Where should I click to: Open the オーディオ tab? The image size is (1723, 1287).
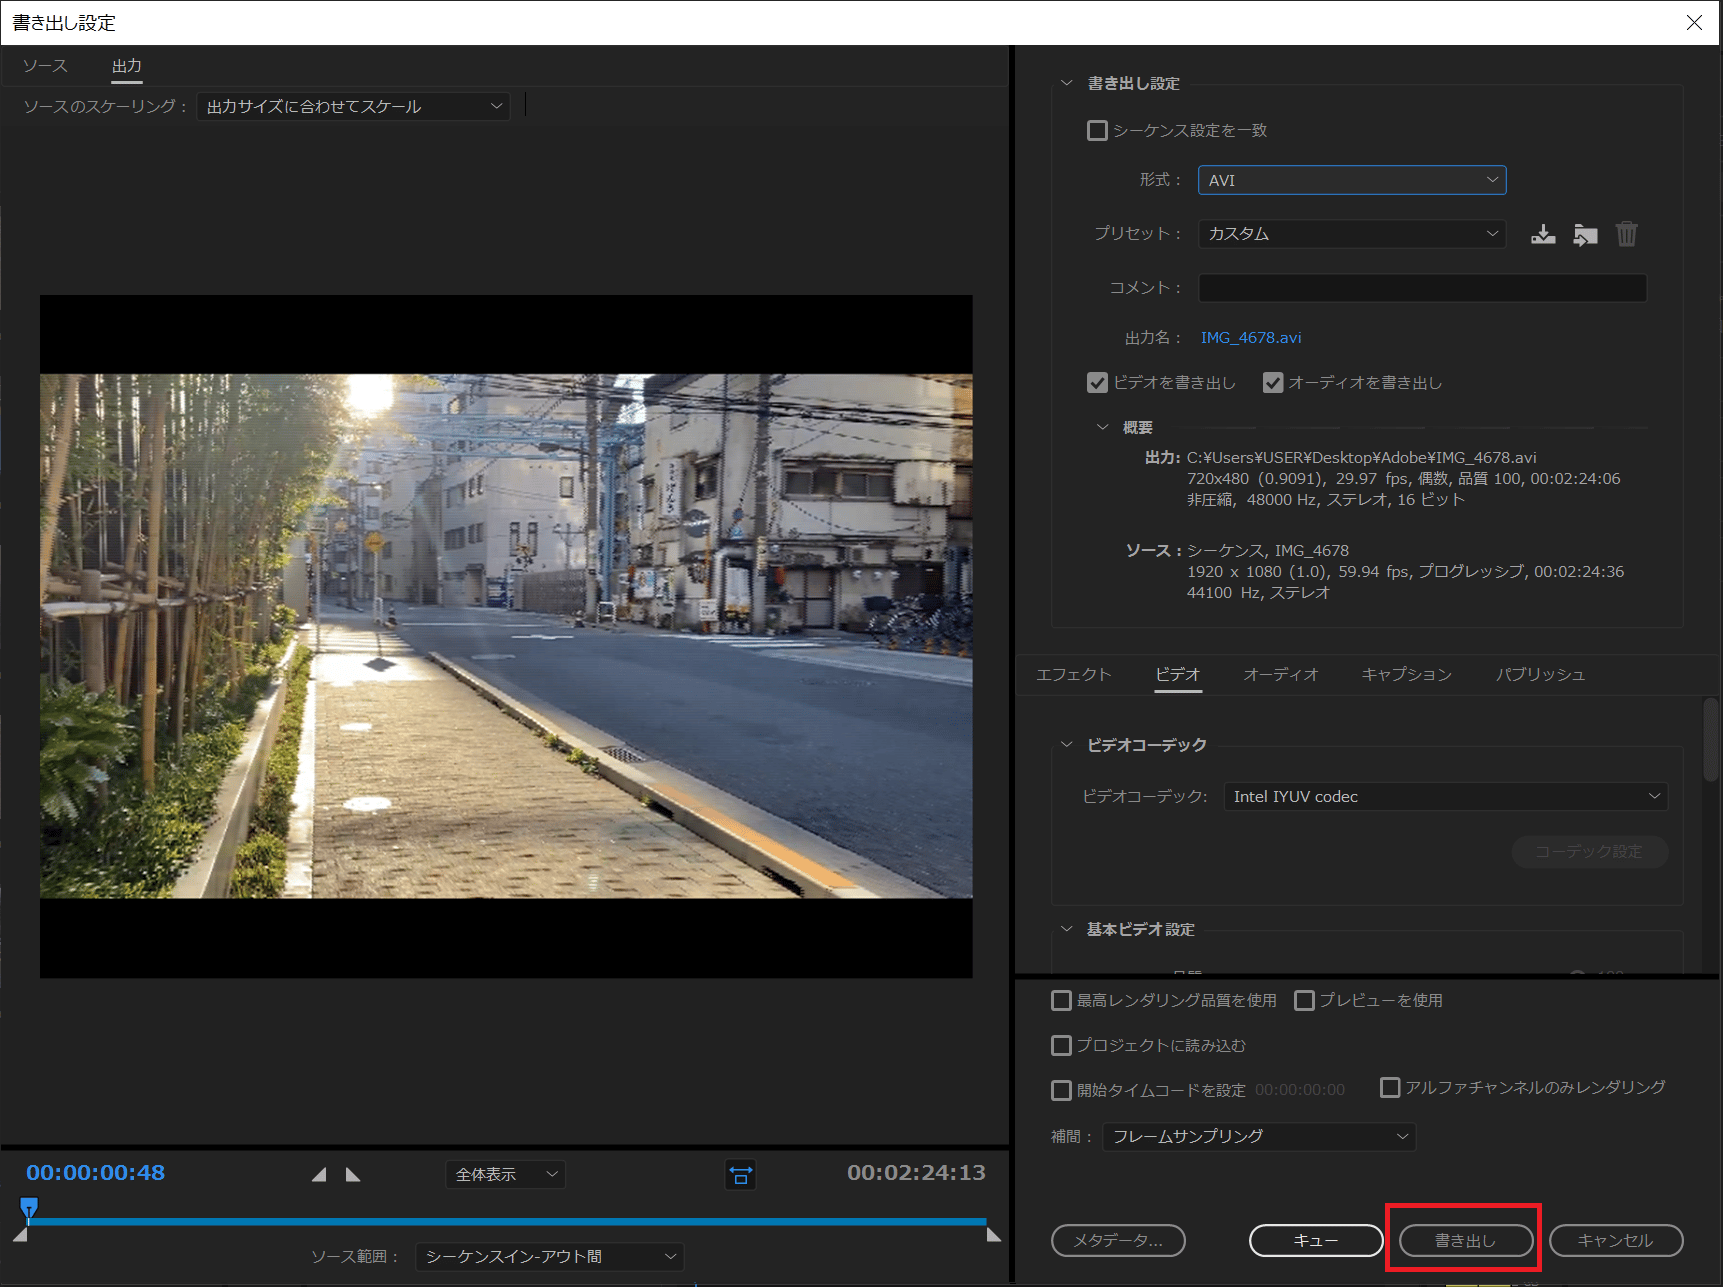click(1281, 675)
